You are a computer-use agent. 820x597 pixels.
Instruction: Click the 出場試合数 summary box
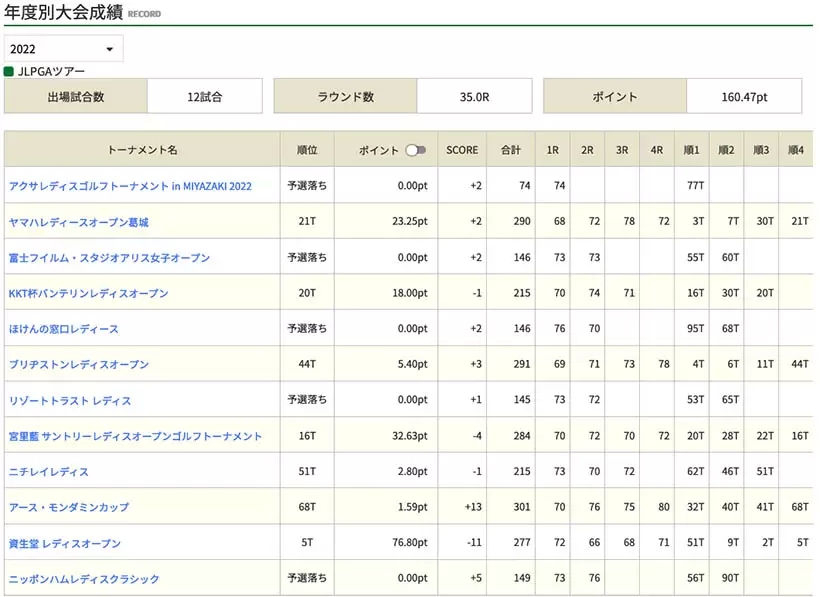coord(76,97)
